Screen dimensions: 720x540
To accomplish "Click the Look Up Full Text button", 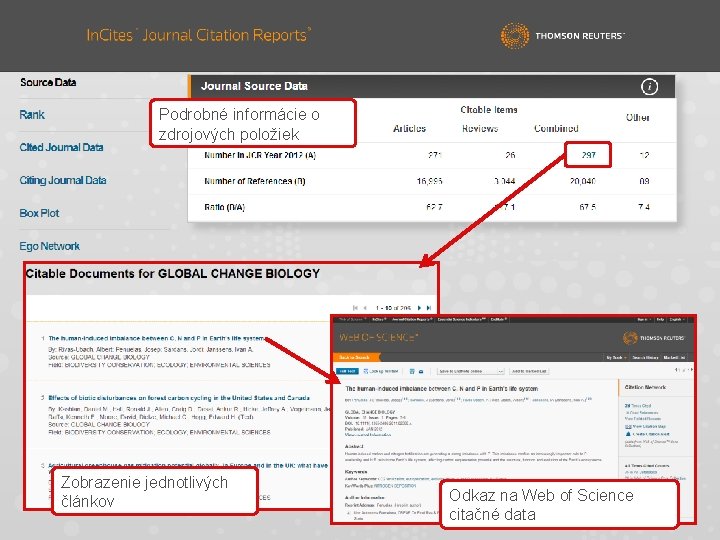I will (381, 371).
